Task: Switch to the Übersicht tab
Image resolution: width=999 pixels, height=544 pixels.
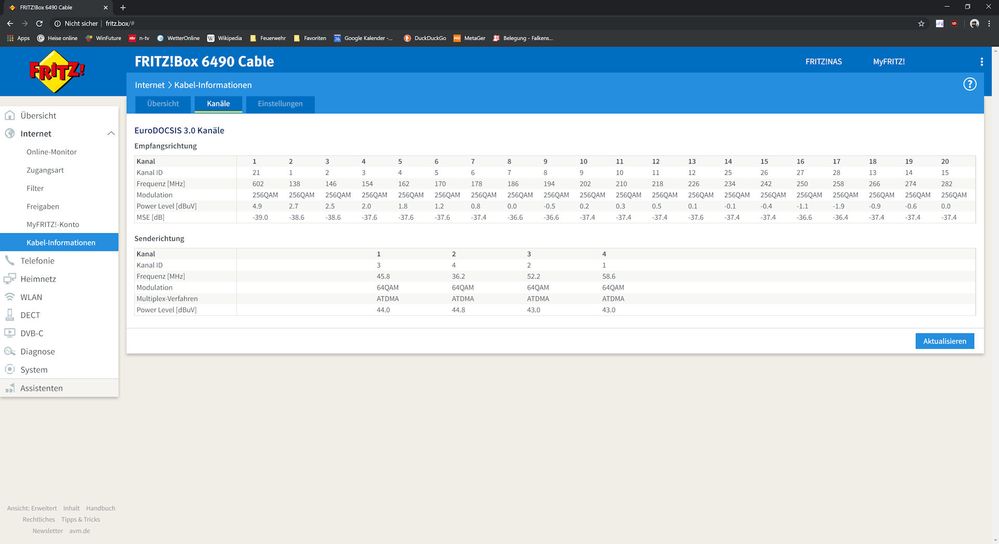Action: pos(162,104)
